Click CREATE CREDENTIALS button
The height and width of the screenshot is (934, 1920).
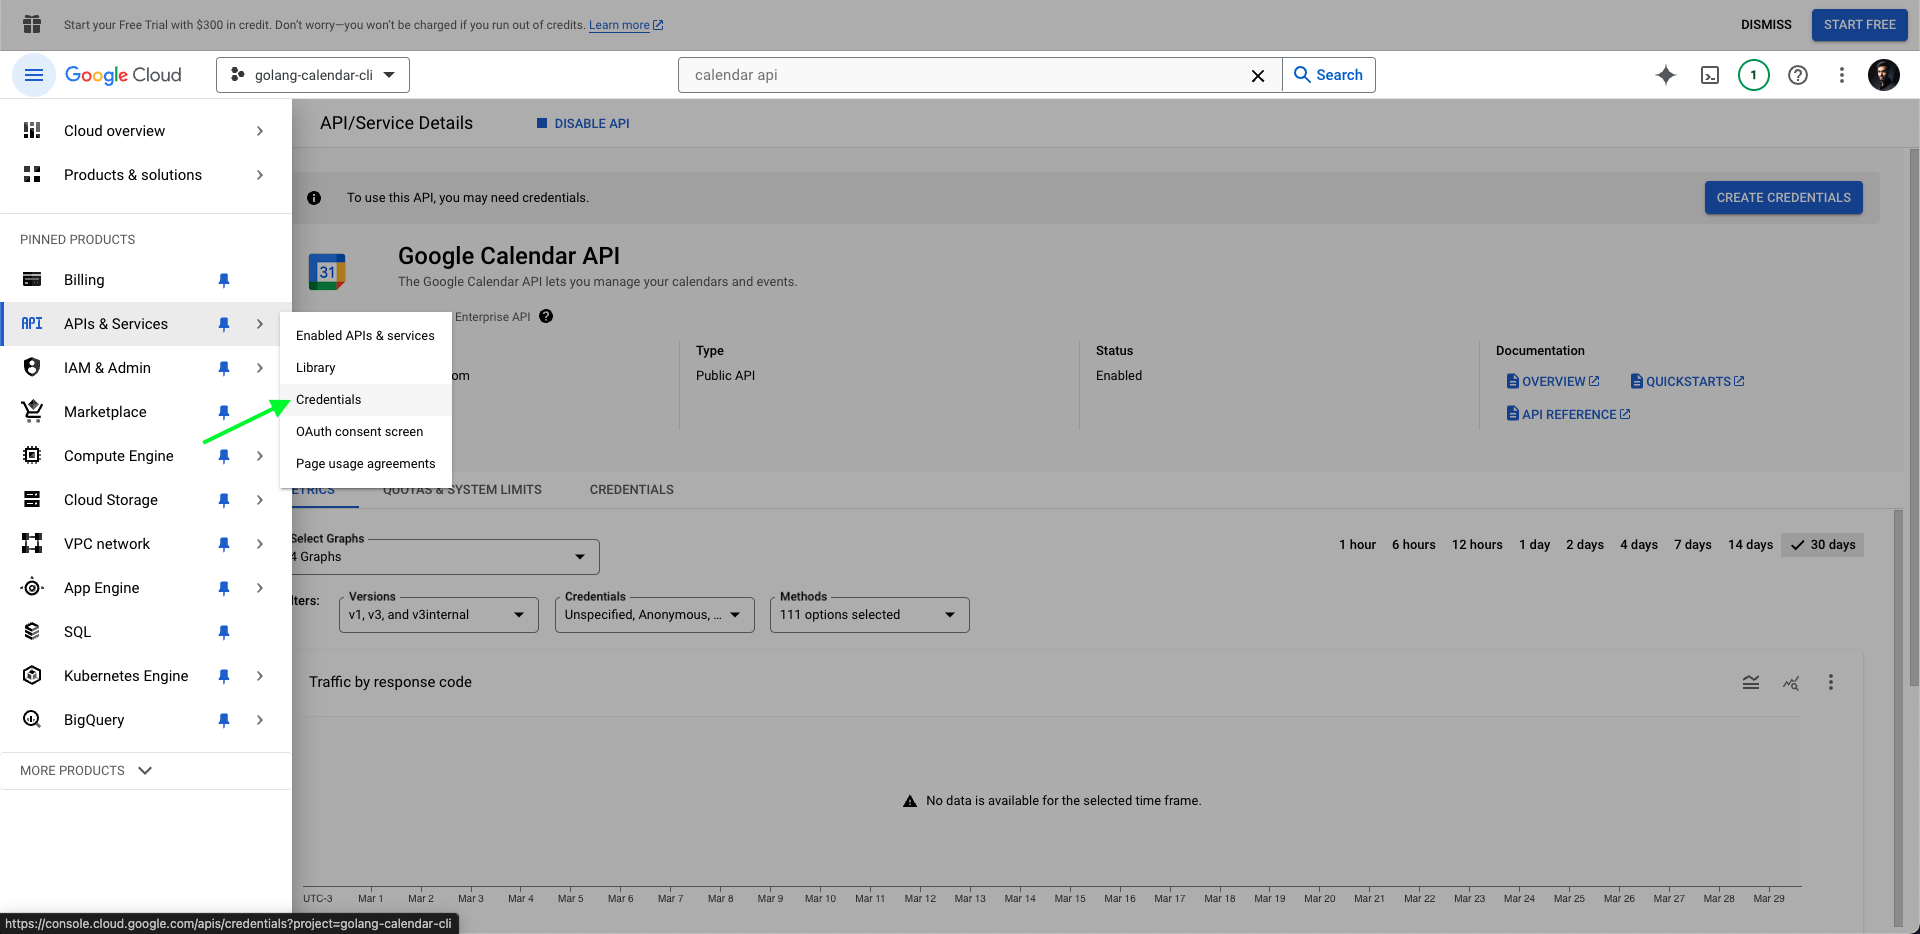[x=1784, y=198]
